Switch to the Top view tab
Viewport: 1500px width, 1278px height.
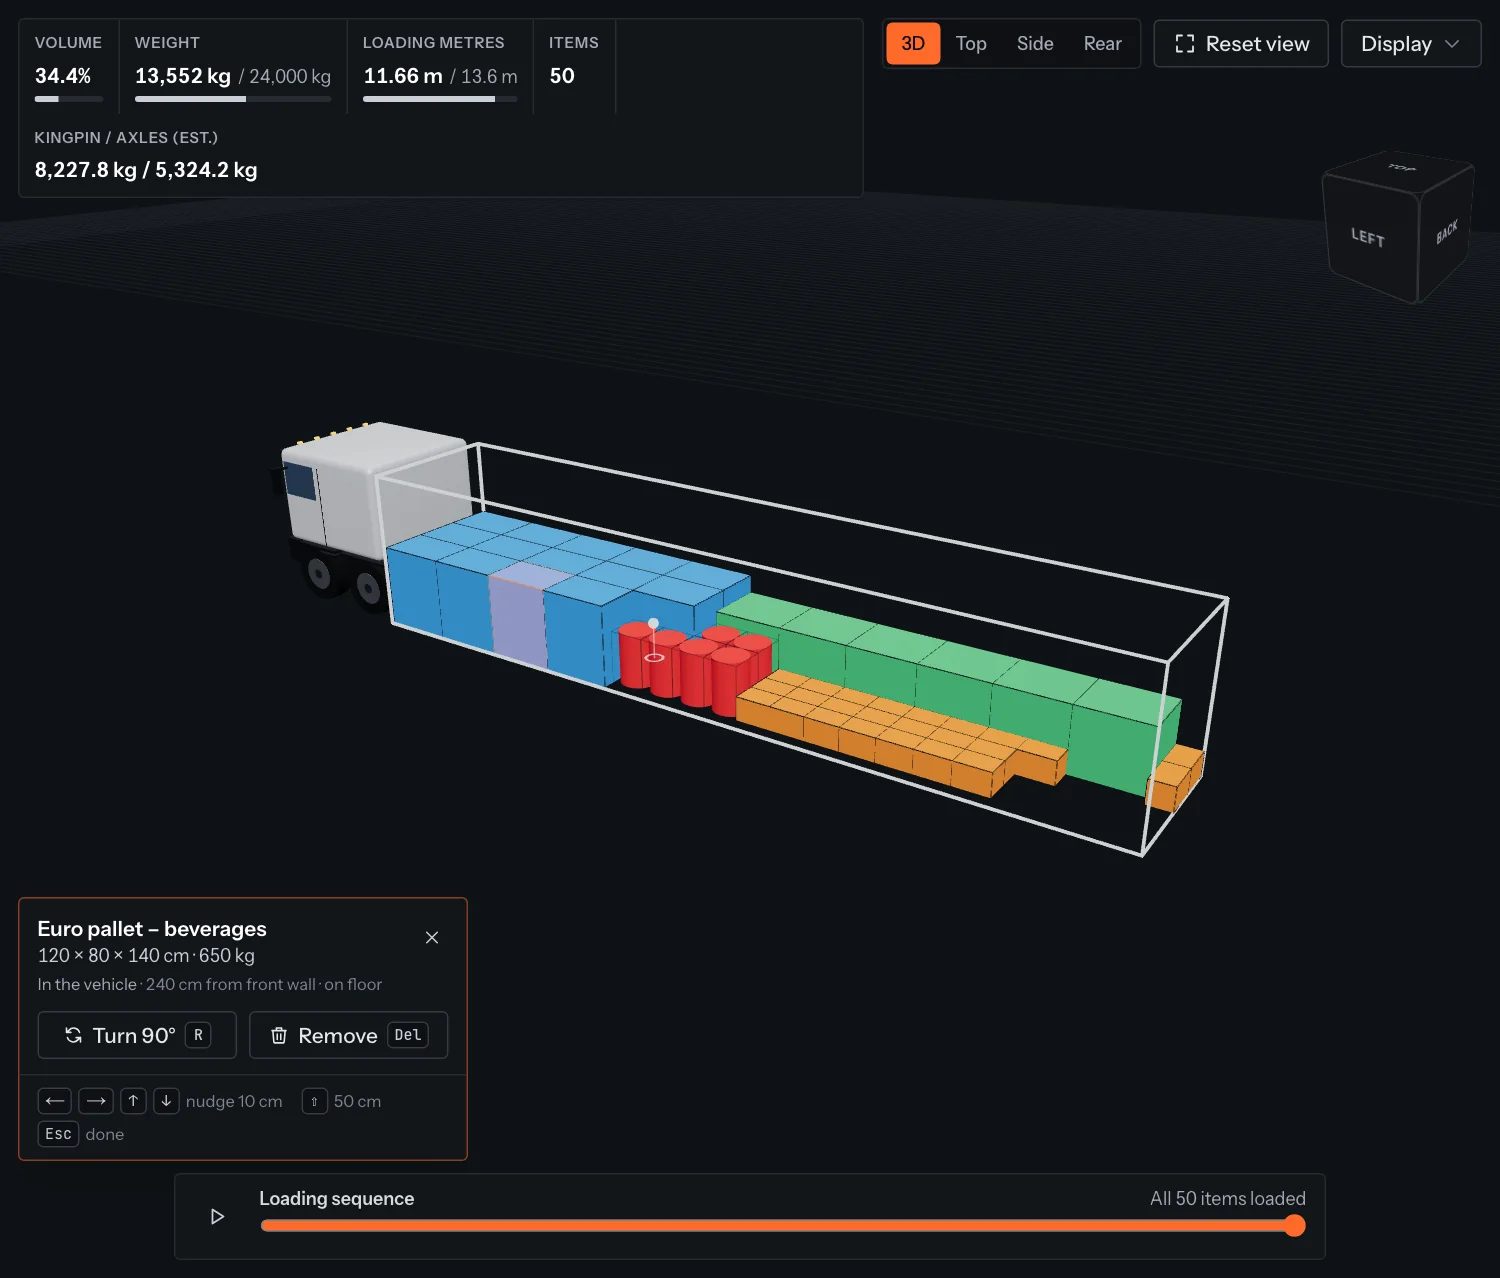coord(970,44)
